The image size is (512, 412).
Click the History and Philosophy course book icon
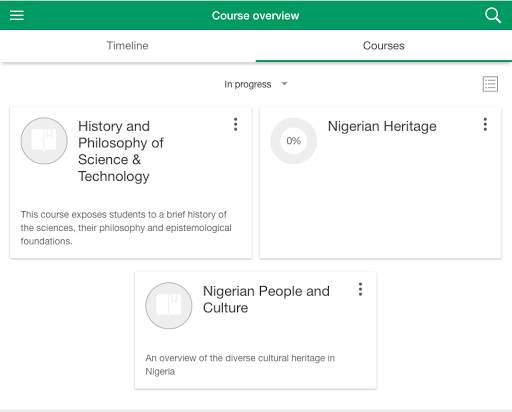[x=44, y=141]
